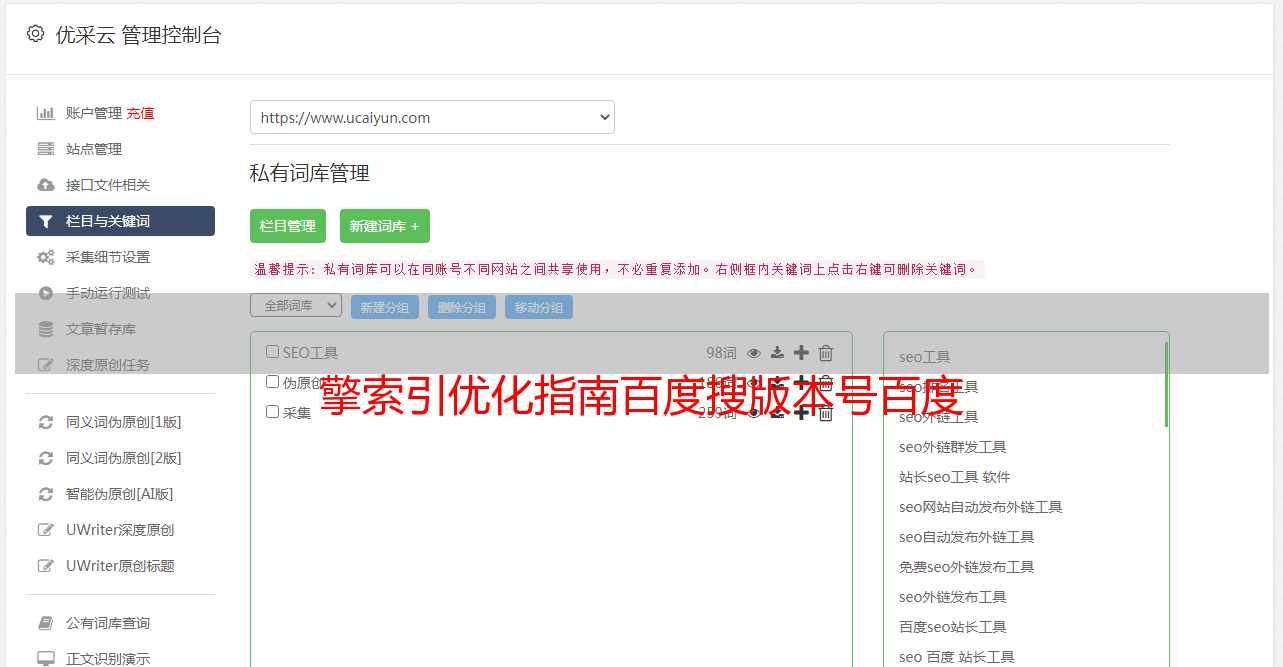Click the 新建词库 + button
This screenshot has height=667, width=1283.
(x=385, y=226)
